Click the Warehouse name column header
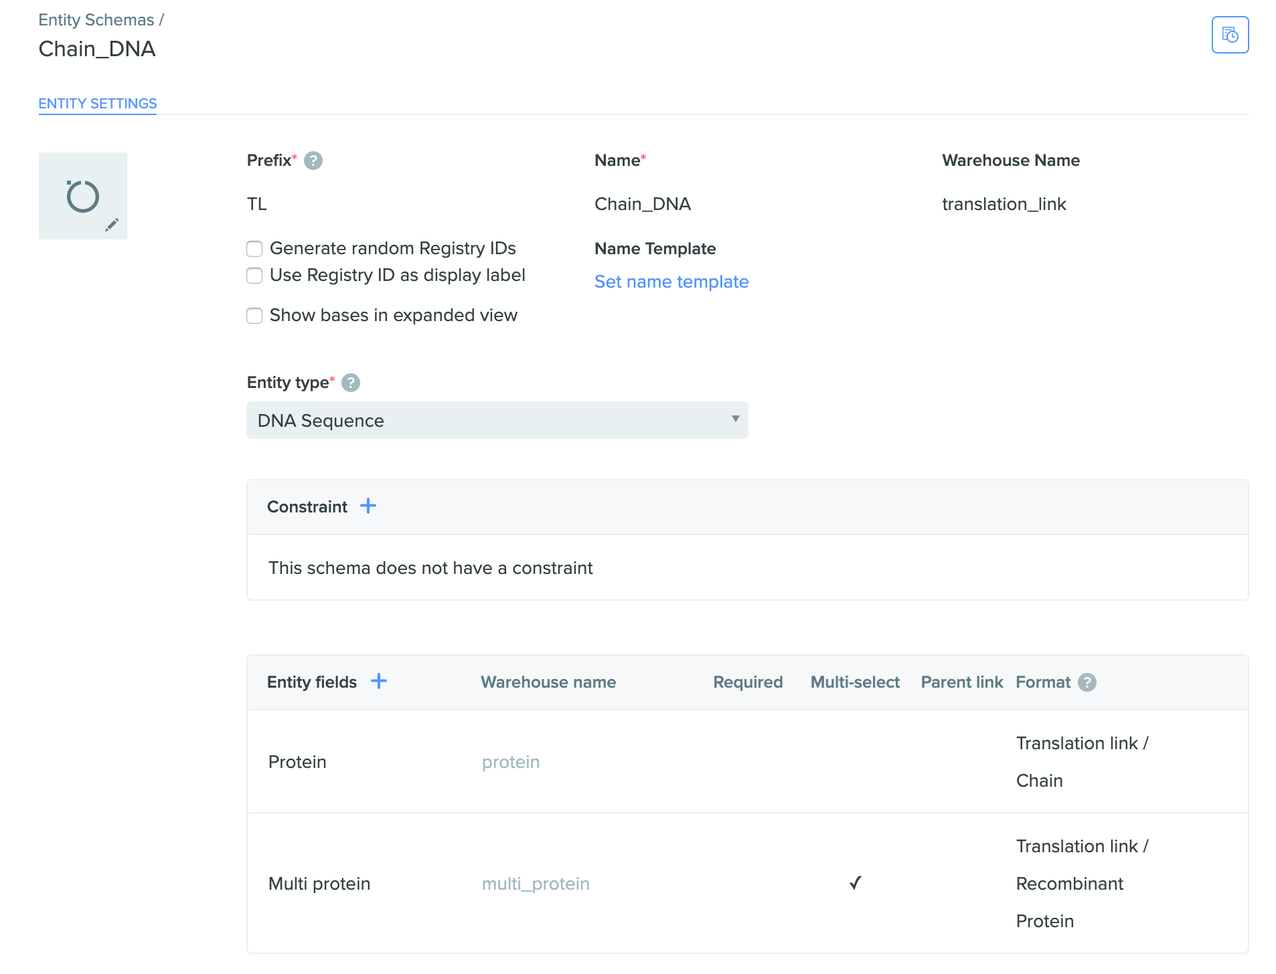 pos(548,682)
